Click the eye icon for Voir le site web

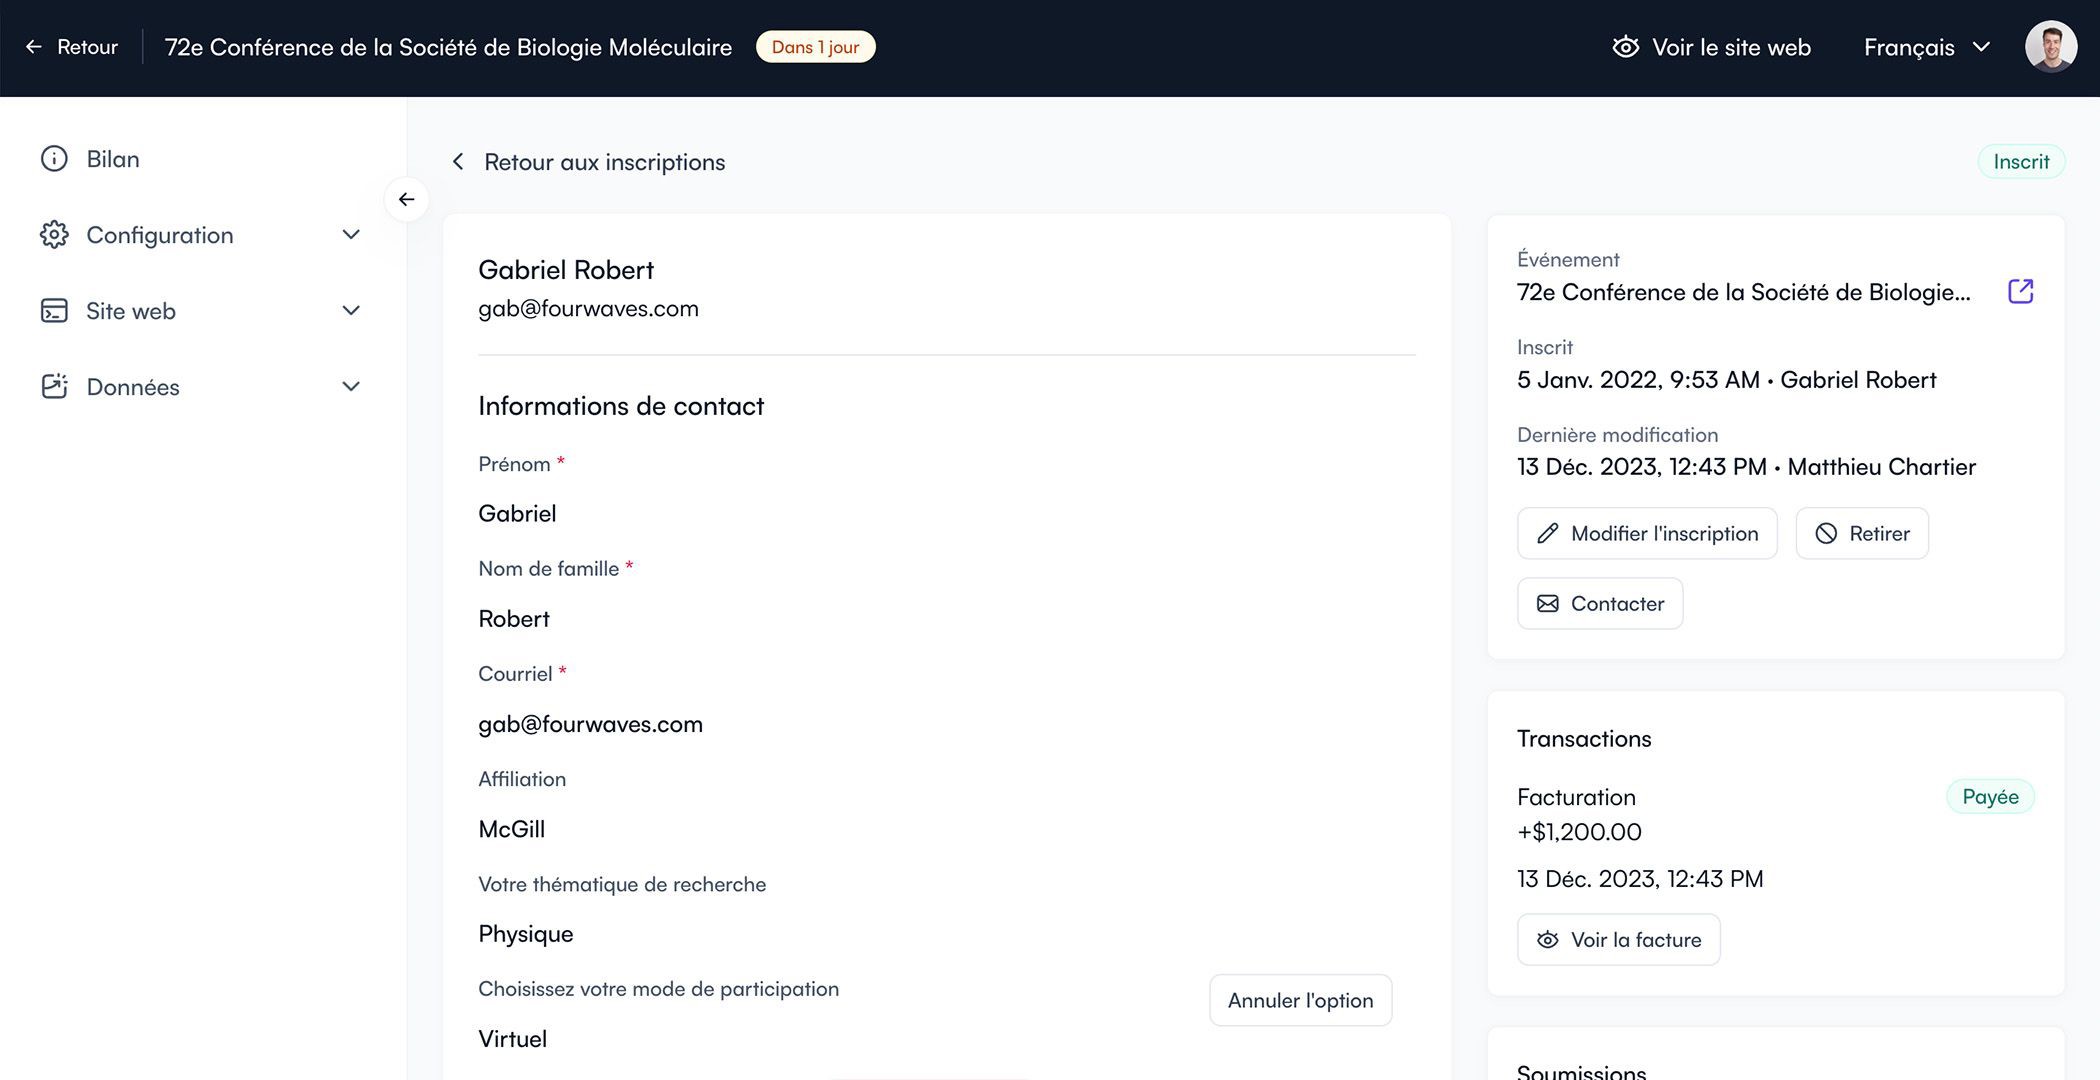(1625, 47)
